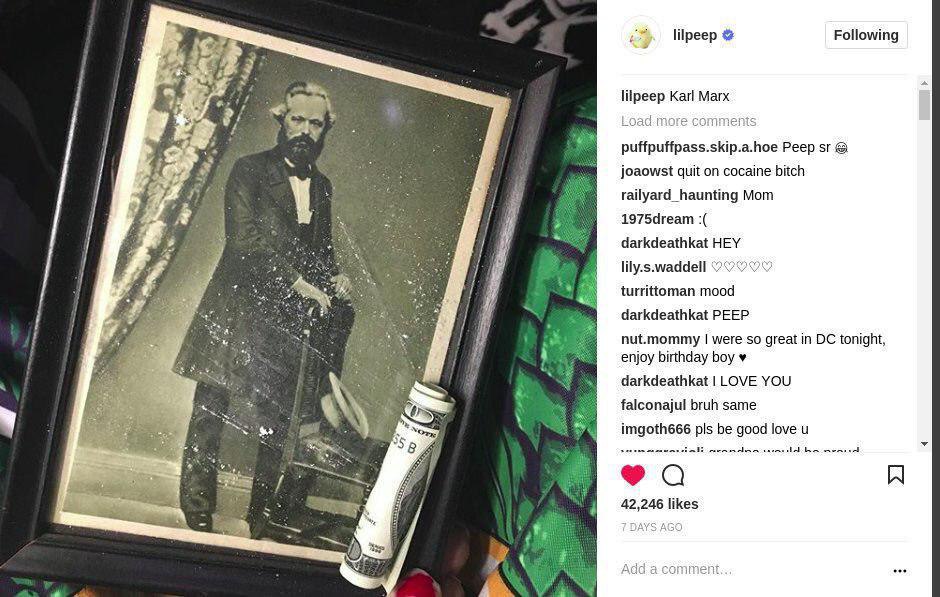Open lilpeep username in header
940x597 pixels.
tap(695, 35)
